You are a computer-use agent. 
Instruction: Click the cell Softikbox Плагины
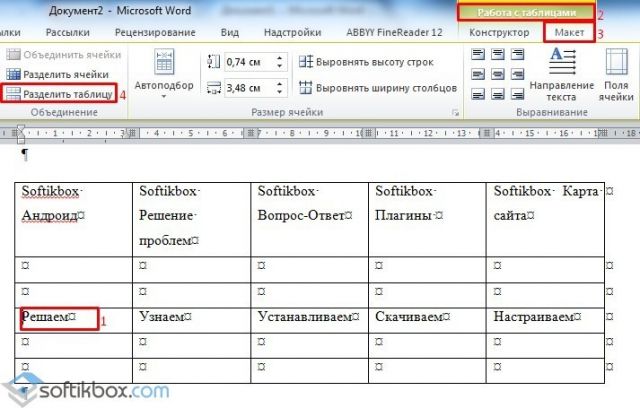(427, 220)
